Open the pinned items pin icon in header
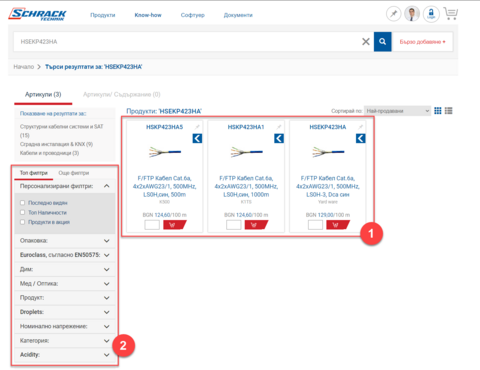480x370 pixels. tap(394, 14)
